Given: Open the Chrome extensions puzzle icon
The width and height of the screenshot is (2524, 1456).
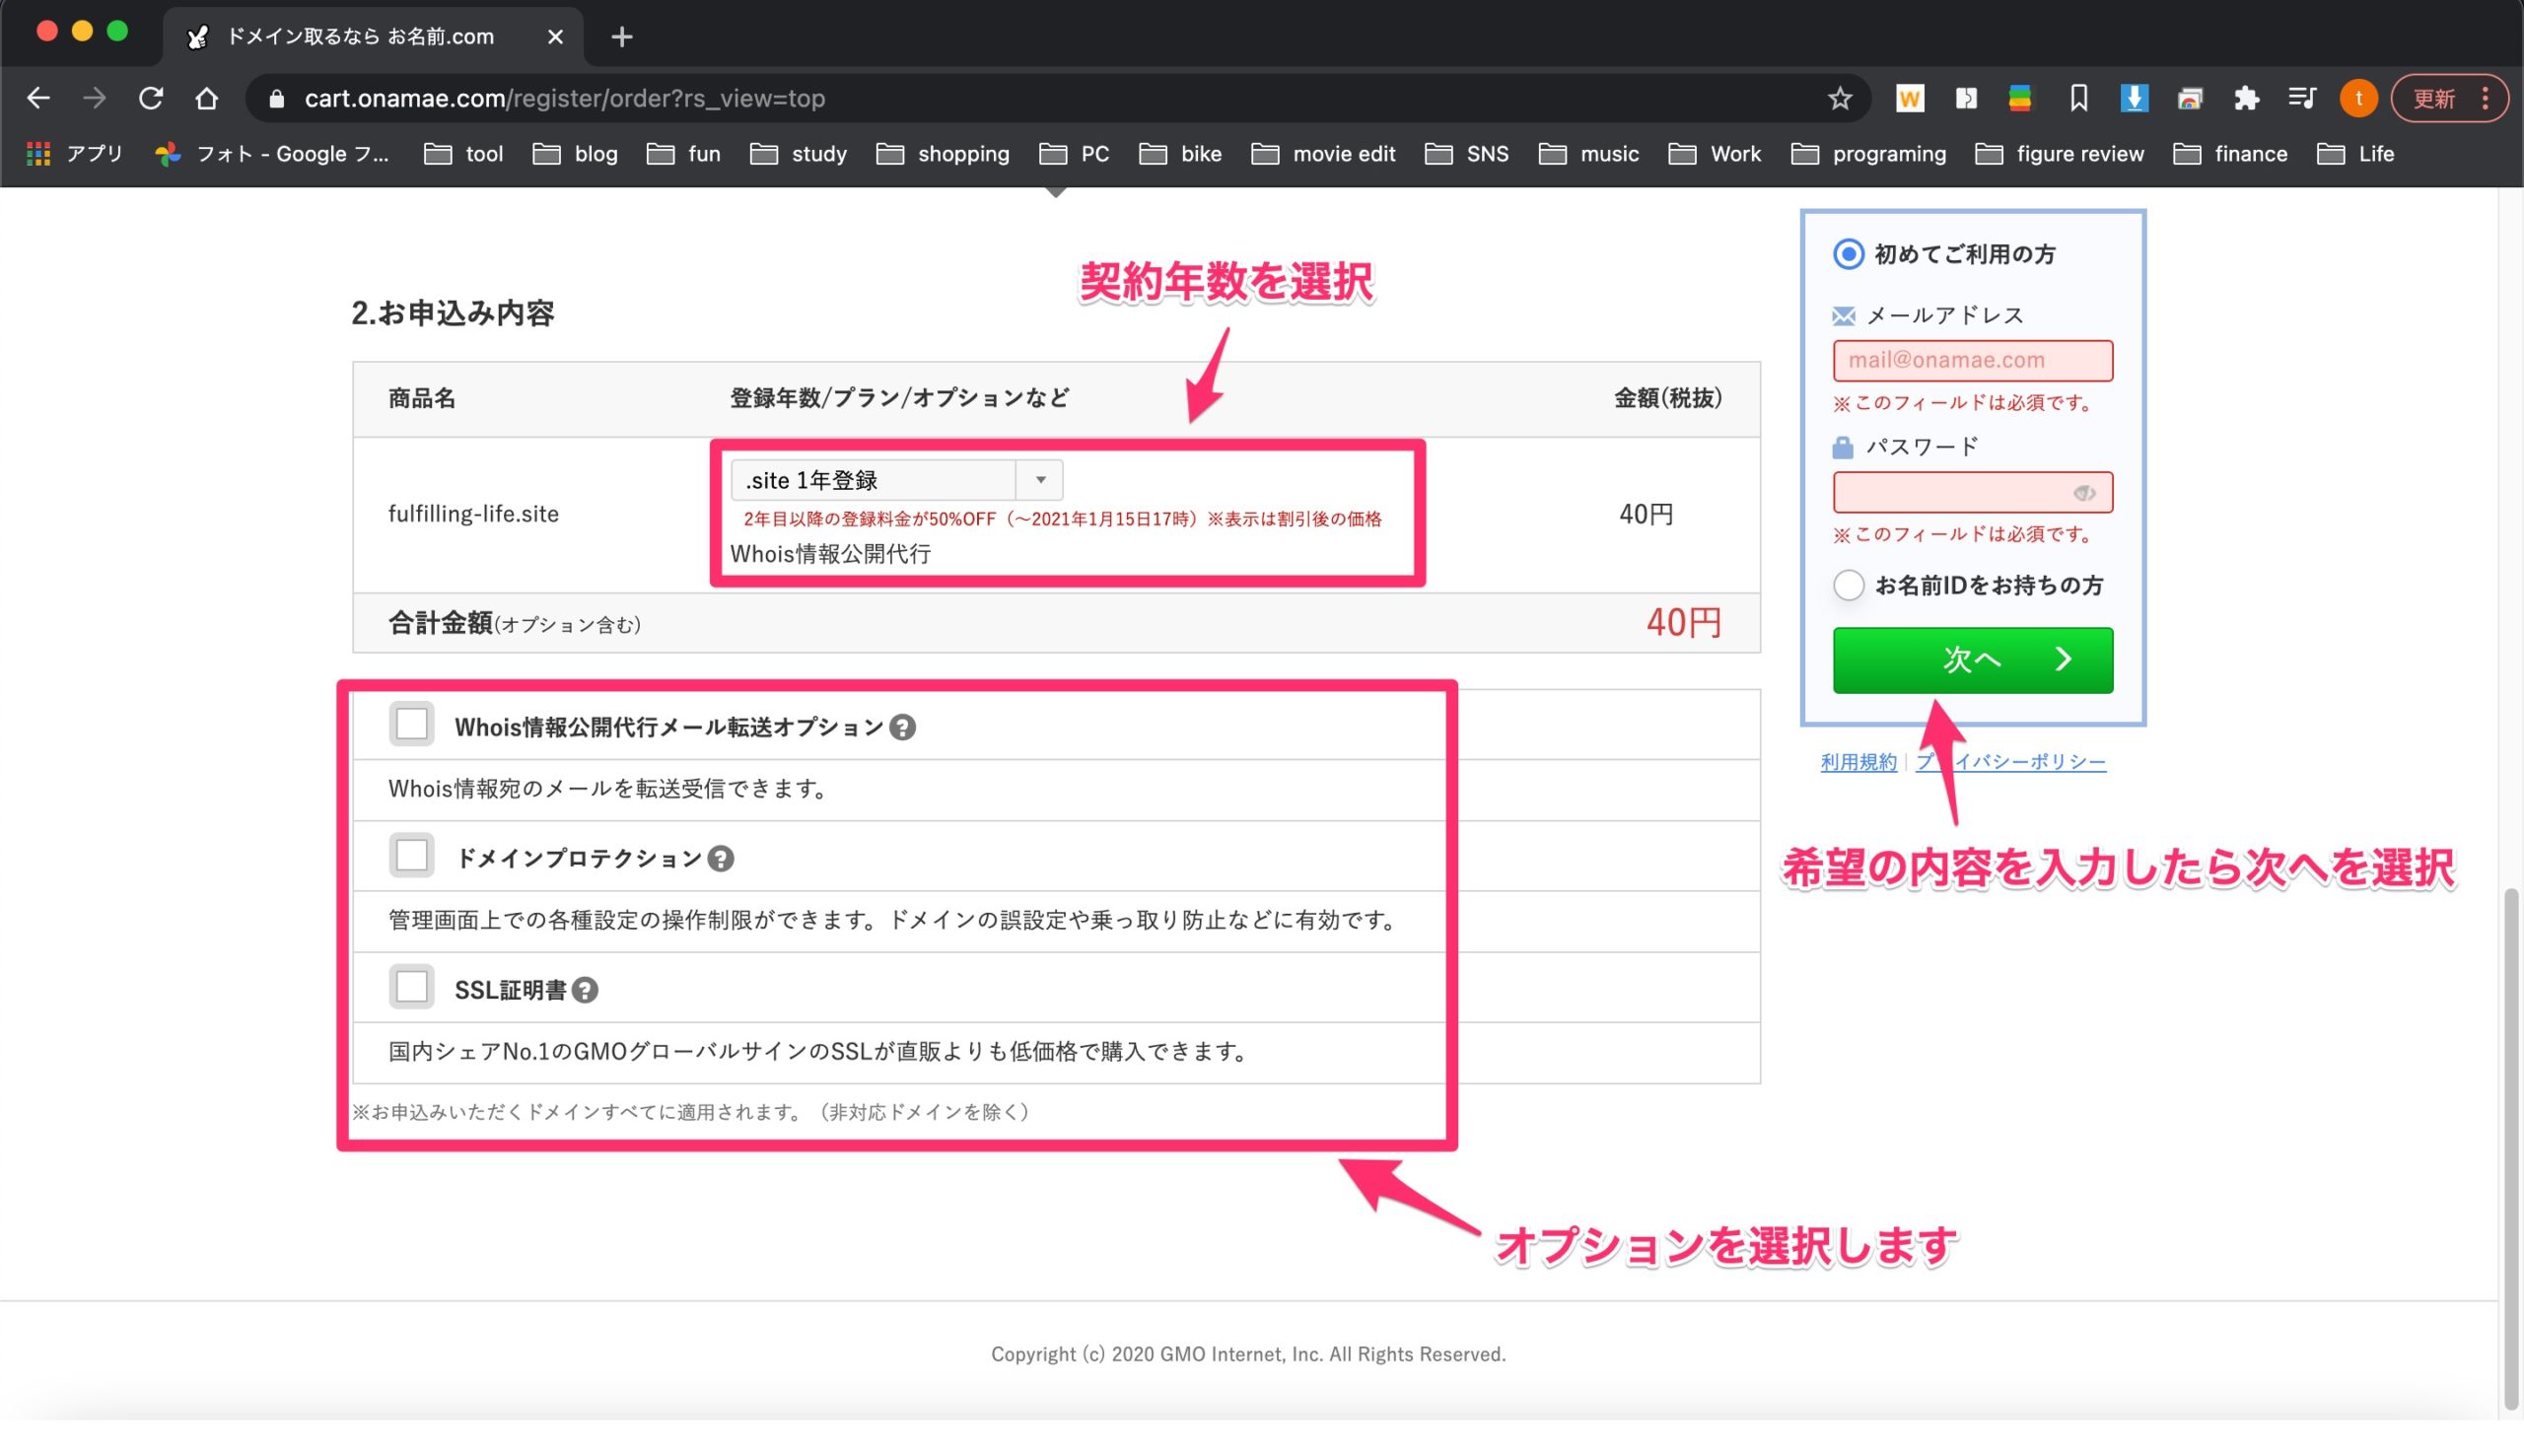Looking at the screenshot, I should click(2246, 98).
